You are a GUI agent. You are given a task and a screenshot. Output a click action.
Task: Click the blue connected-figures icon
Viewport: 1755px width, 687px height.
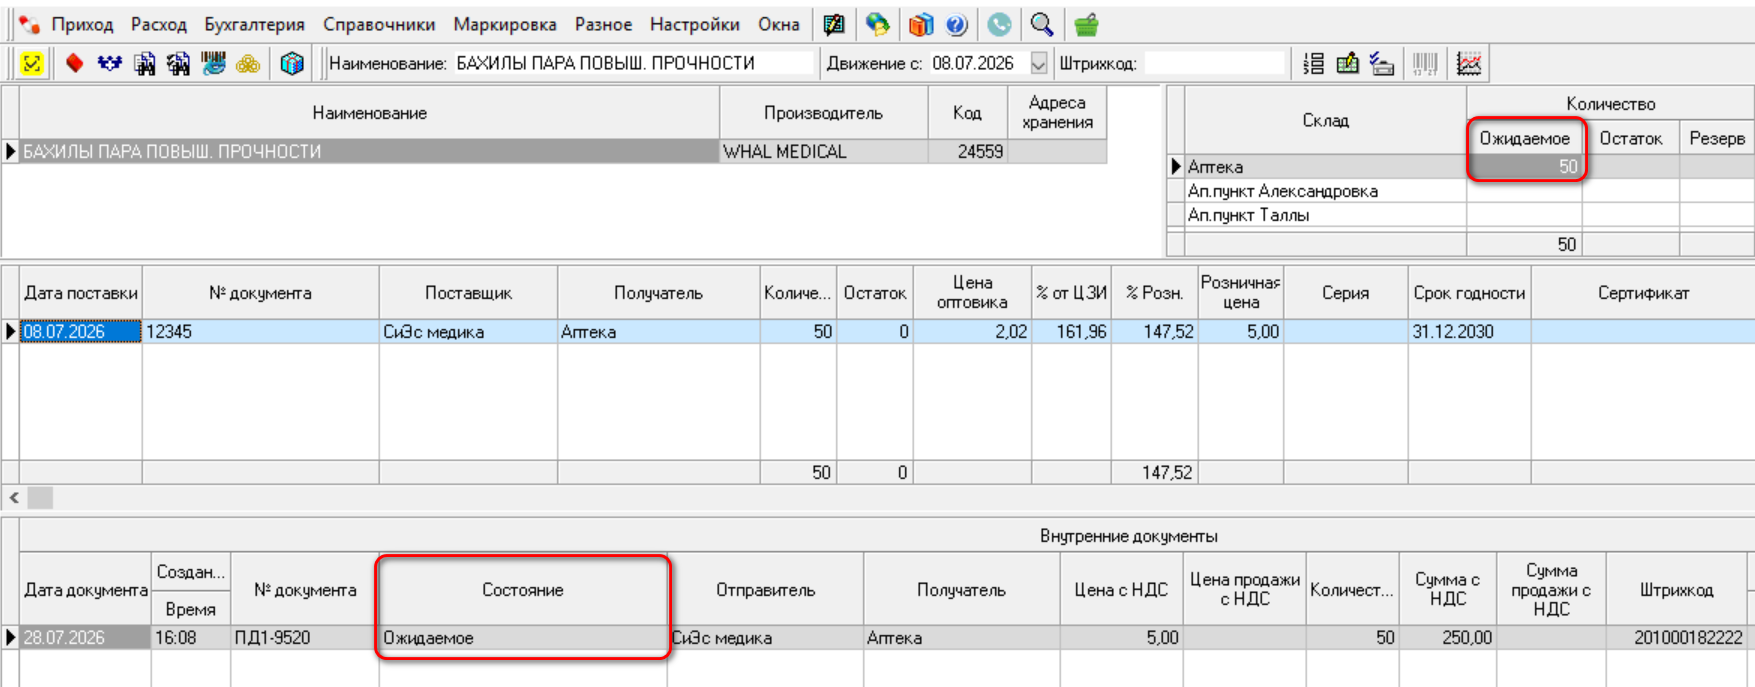click(x=109, y=64)
